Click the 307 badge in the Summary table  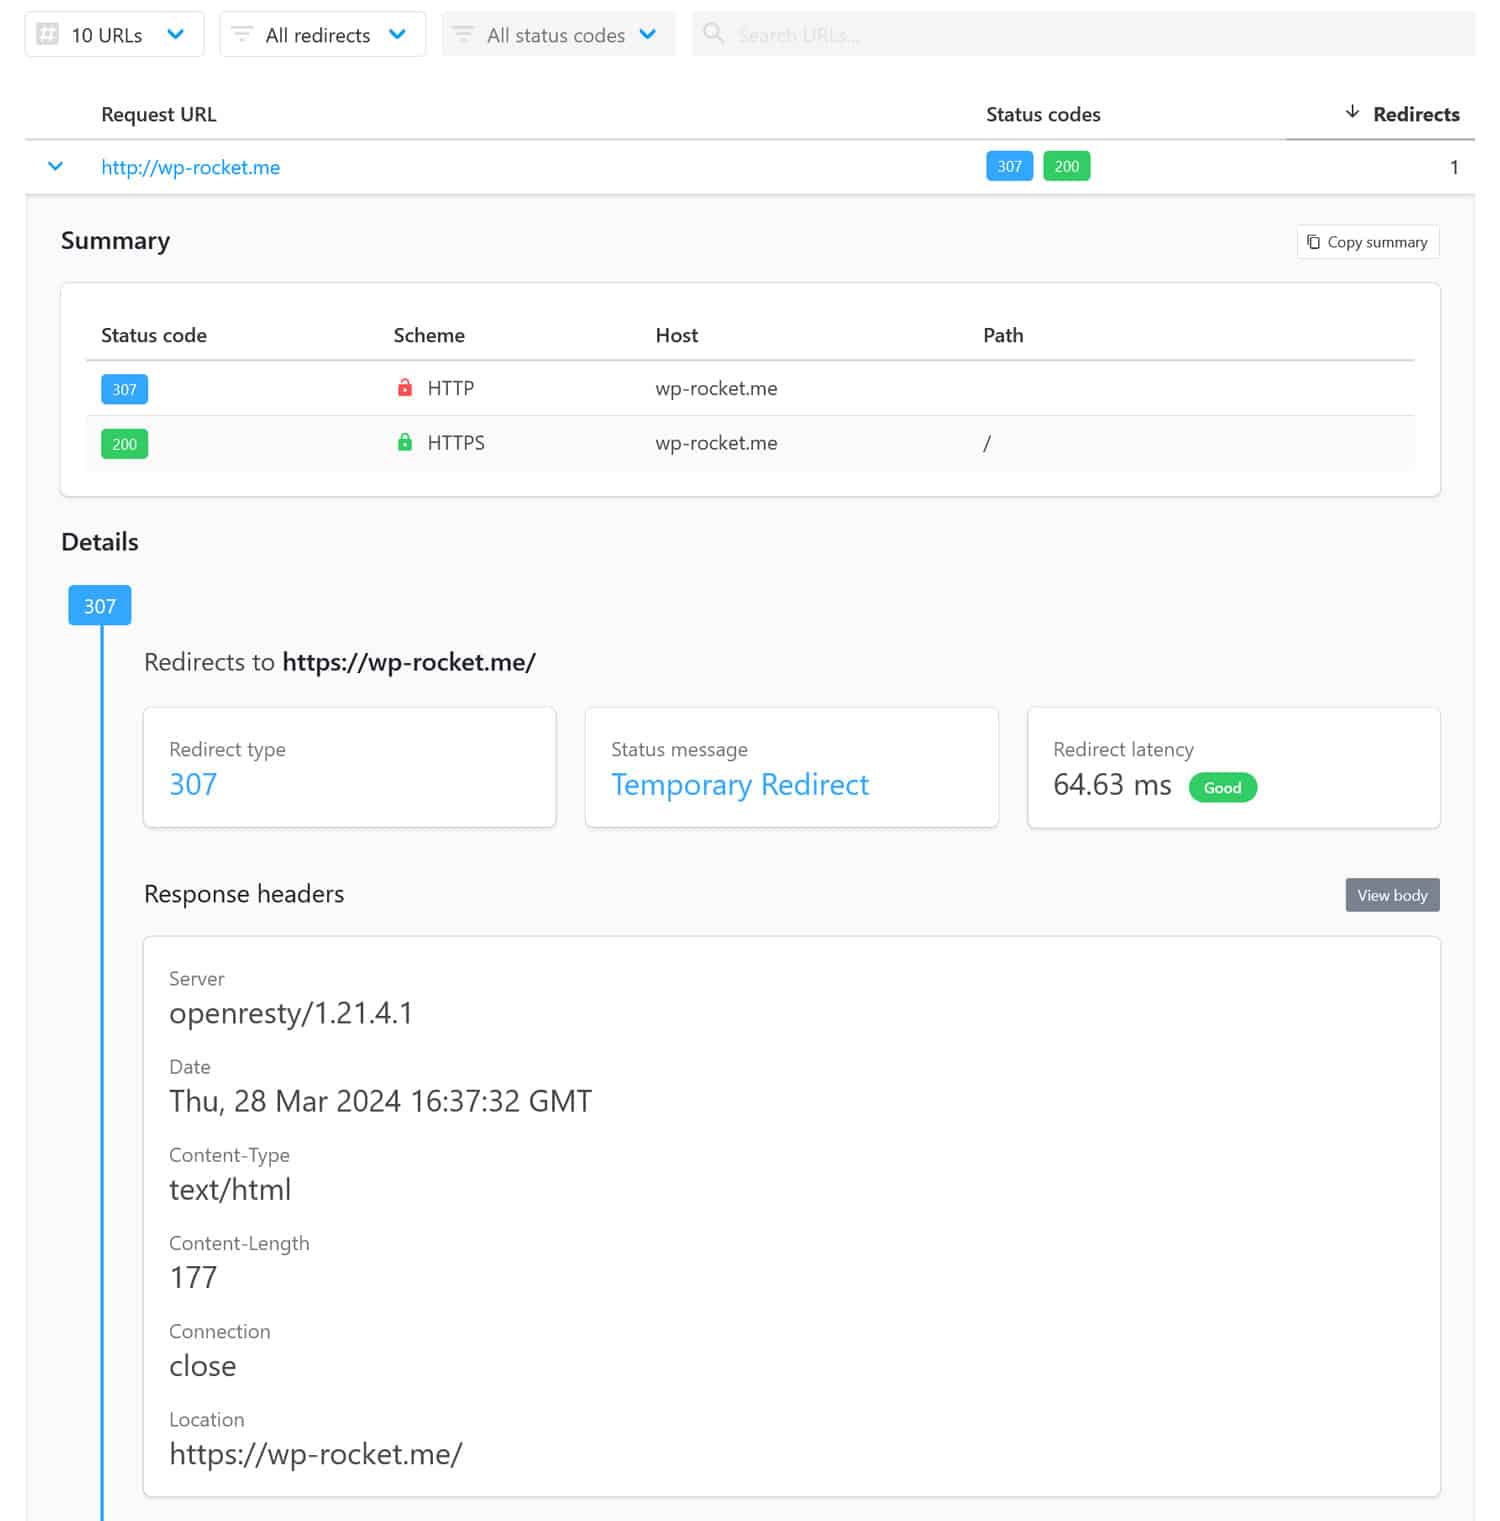[x=124, y=389]
